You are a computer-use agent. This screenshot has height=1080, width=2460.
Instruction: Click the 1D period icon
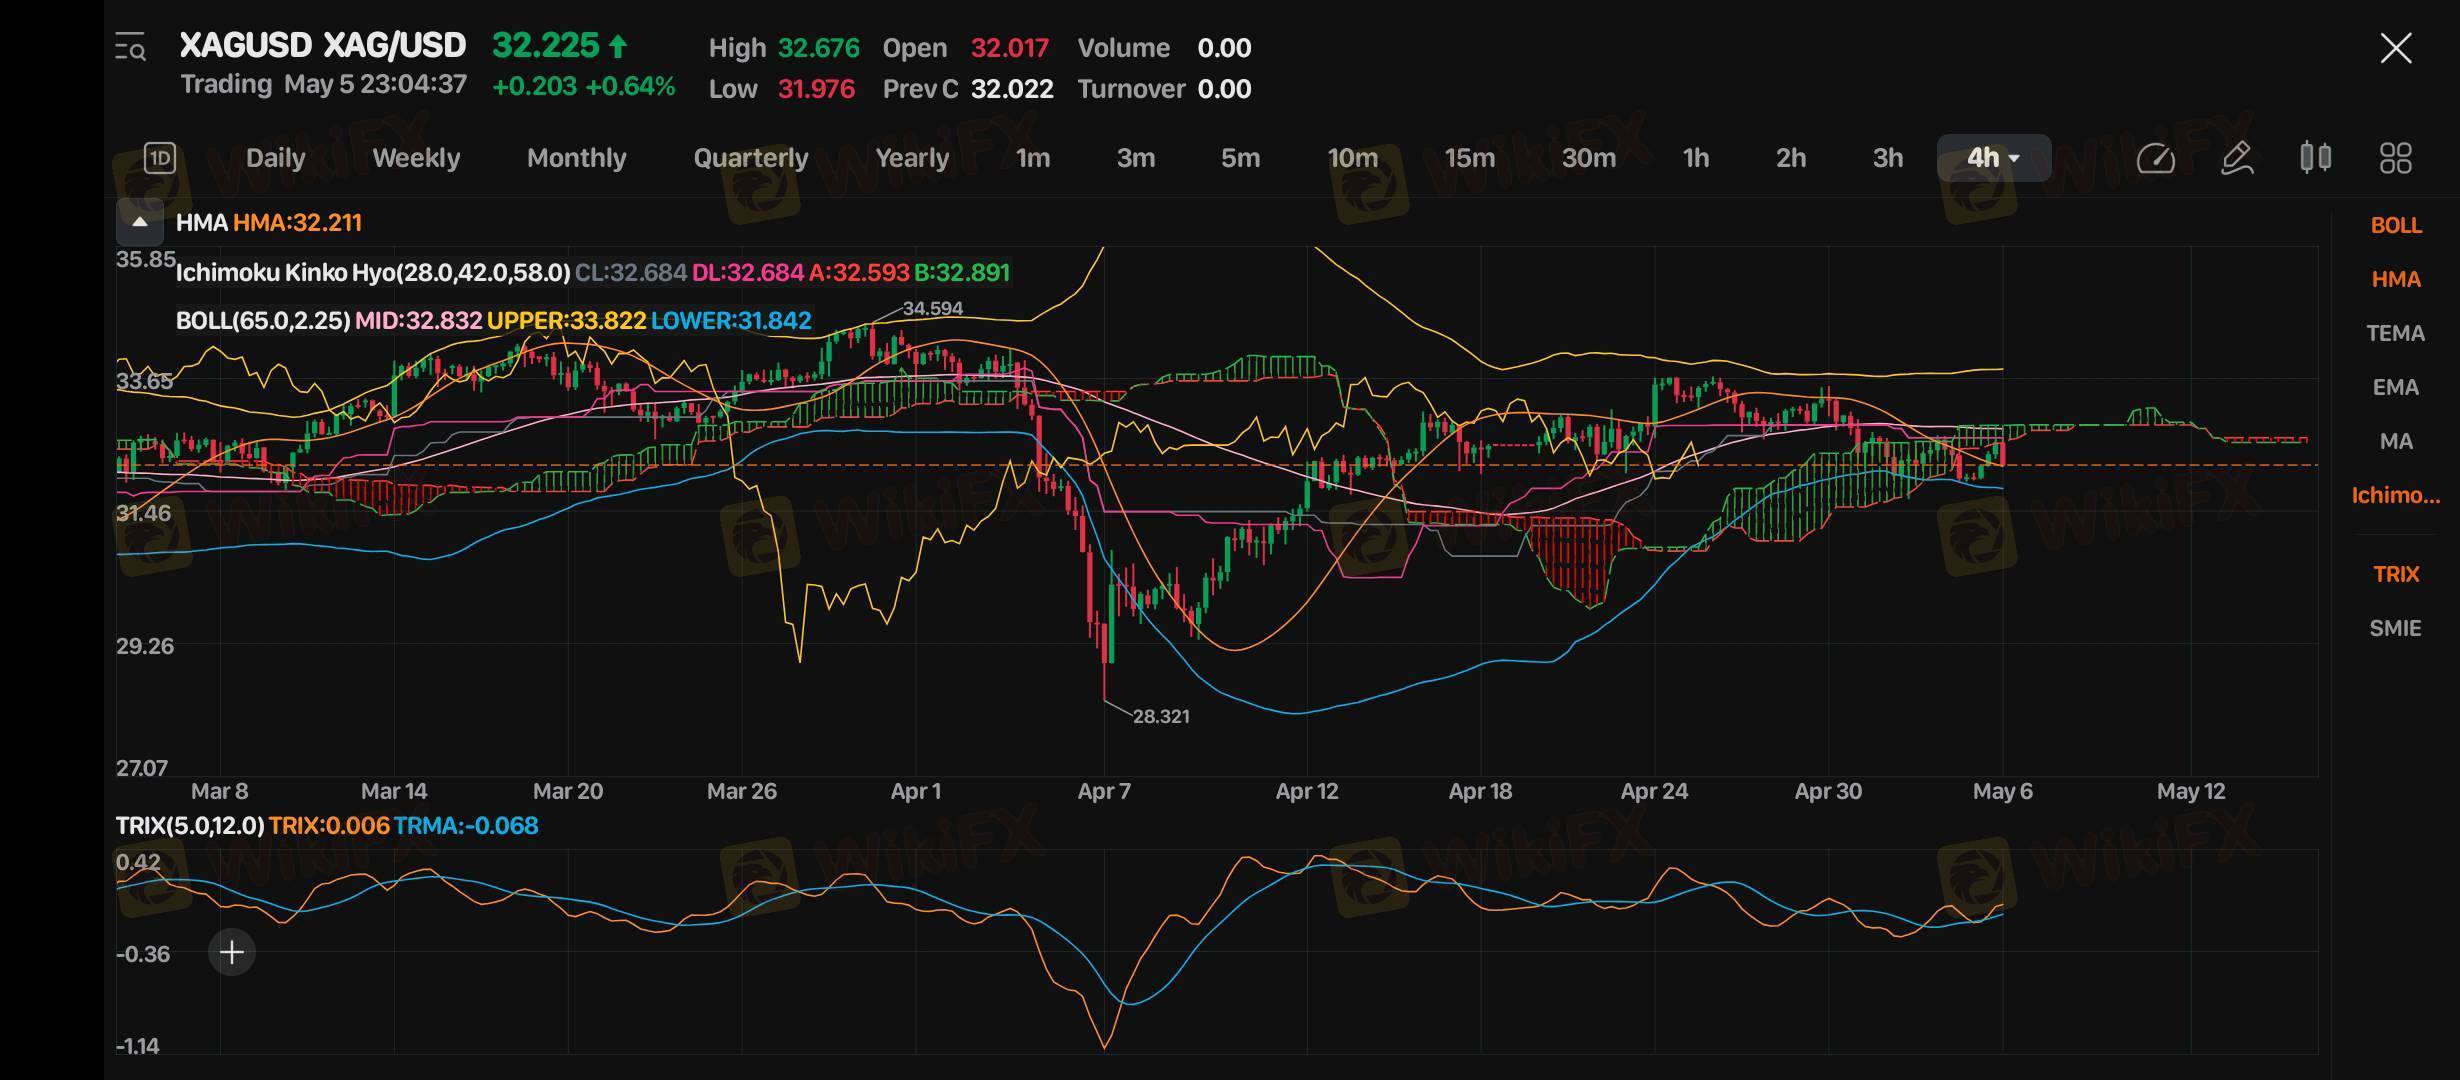coord(160,158)
